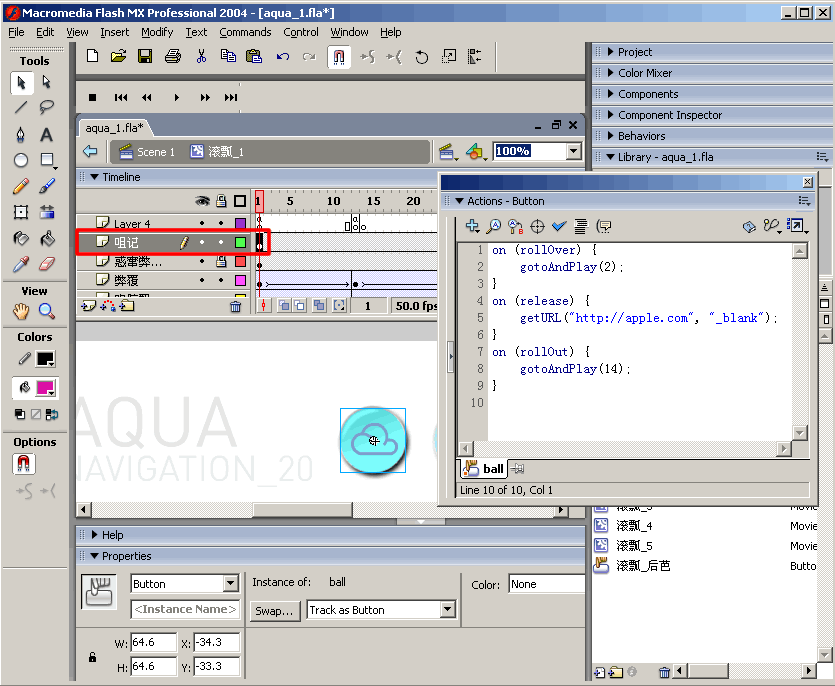
Task: Expand the Components panel
Action: click(611, 94)
